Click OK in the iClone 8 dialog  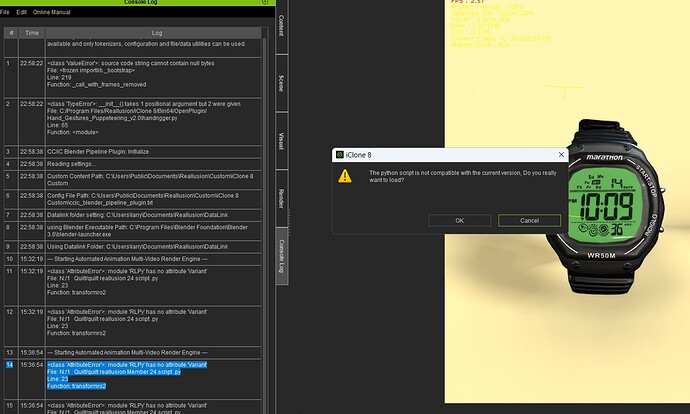pyautogui.click(x=459, y=220)
